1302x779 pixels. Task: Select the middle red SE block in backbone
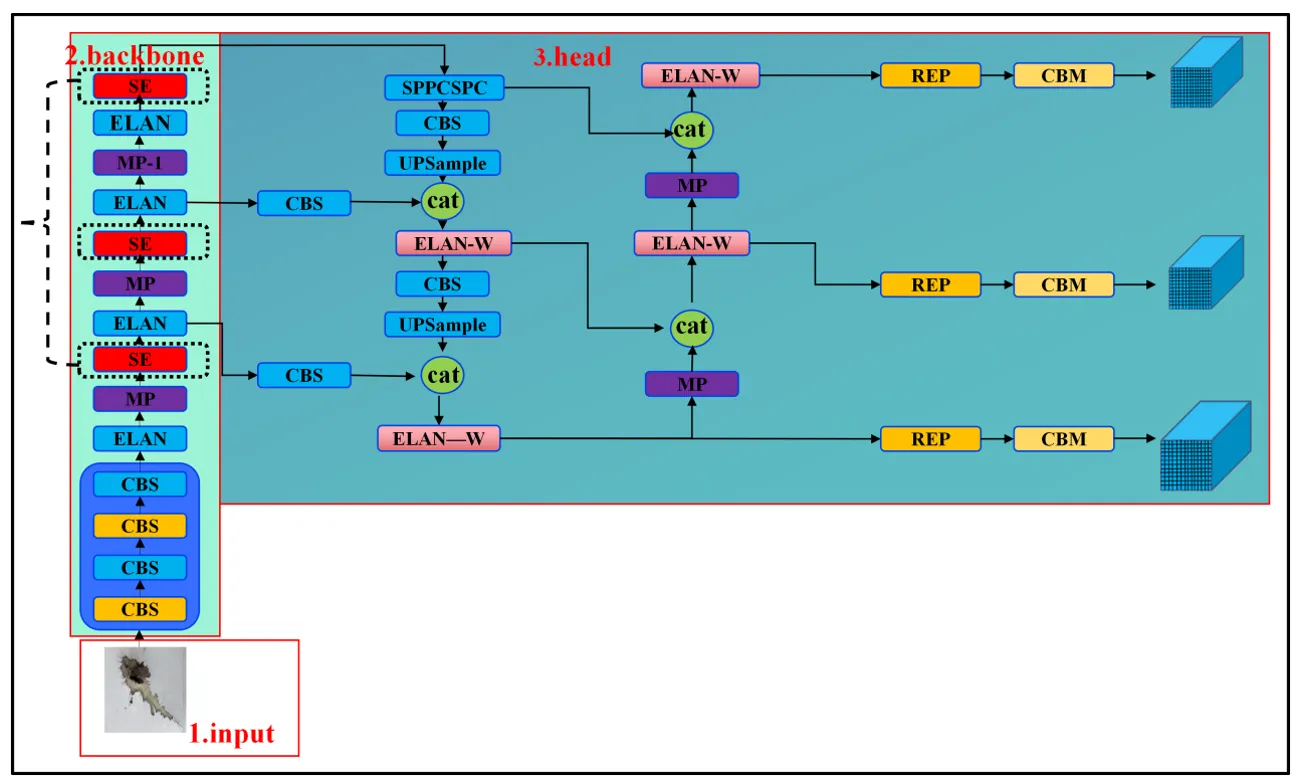click(140, 243)
